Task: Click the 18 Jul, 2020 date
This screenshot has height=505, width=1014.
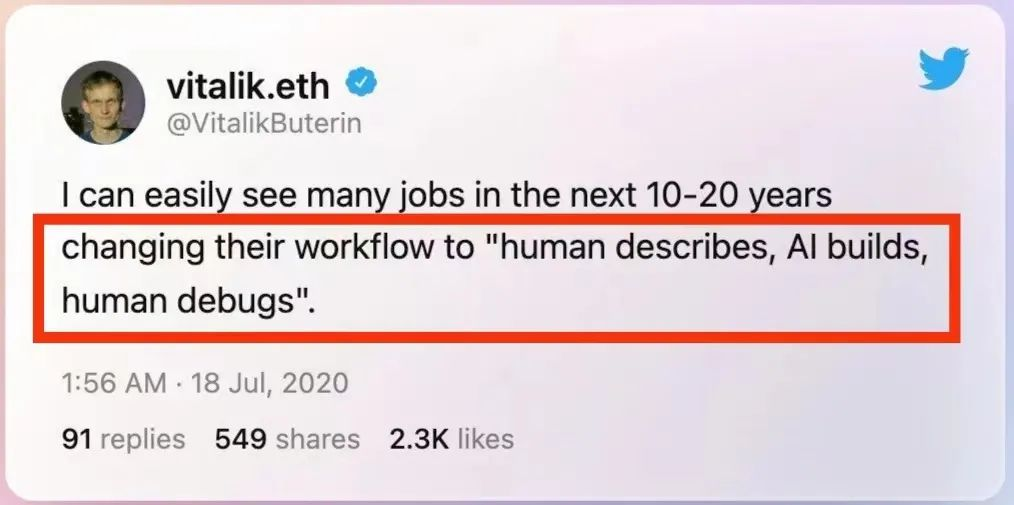Action: pyautogui.click(x=270, y=383)
